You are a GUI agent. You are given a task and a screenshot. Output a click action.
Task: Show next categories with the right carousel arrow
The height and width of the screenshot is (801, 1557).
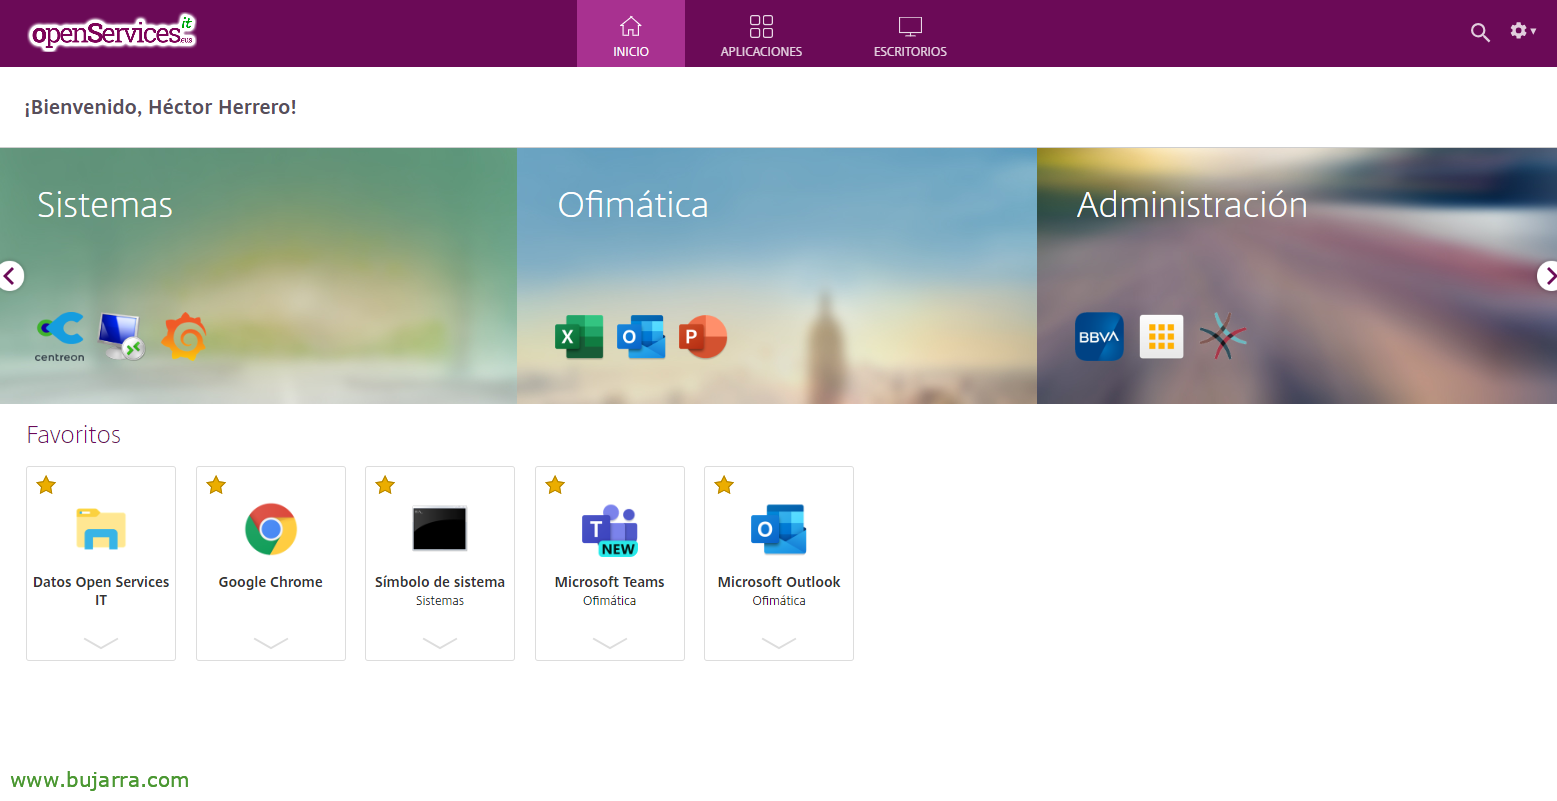(1548, 276)
